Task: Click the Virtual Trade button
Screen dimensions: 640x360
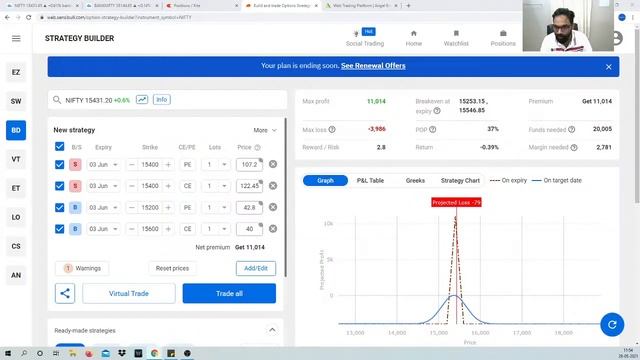Action: click(x=129, y=293)
